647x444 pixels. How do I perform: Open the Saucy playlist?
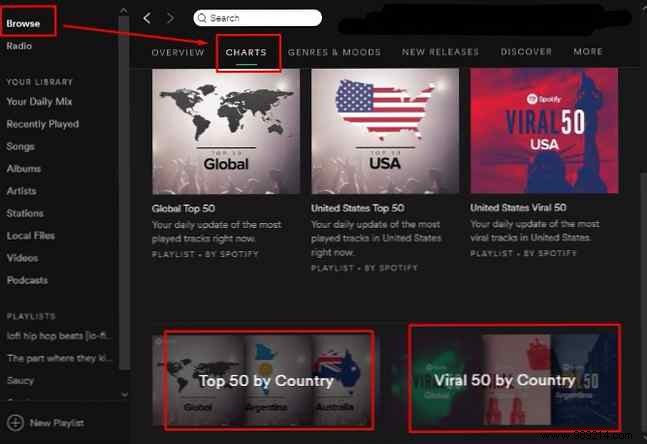click(x=20, y=380)
